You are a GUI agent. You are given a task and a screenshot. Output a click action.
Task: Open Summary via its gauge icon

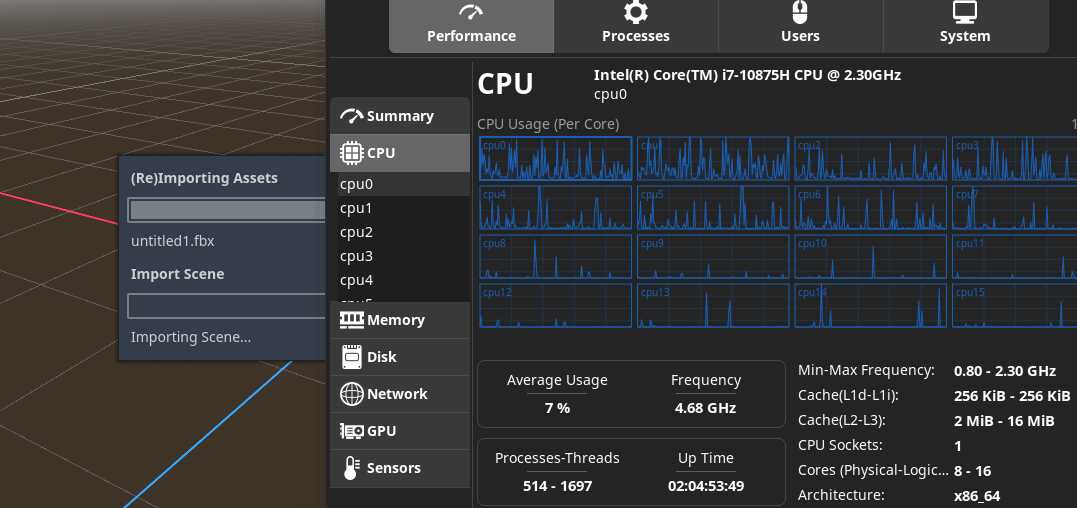point(351,116)
